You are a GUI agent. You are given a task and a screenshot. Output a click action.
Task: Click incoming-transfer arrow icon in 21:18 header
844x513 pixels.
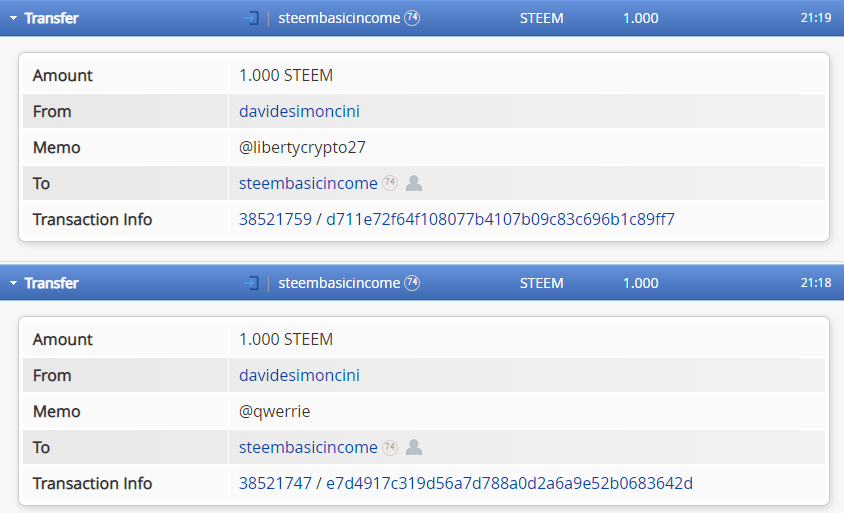click(x=251, y=283)
